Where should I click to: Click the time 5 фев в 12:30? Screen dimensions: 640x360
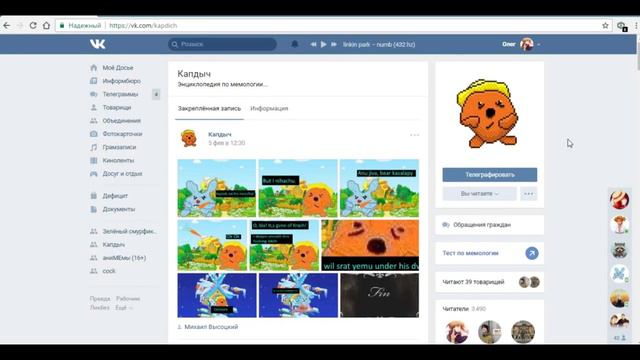[227, 143]
